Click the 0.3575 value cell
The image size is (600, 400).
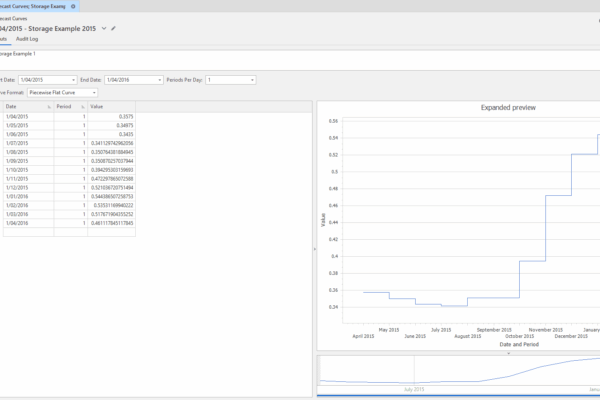click(x=111, y=117)
